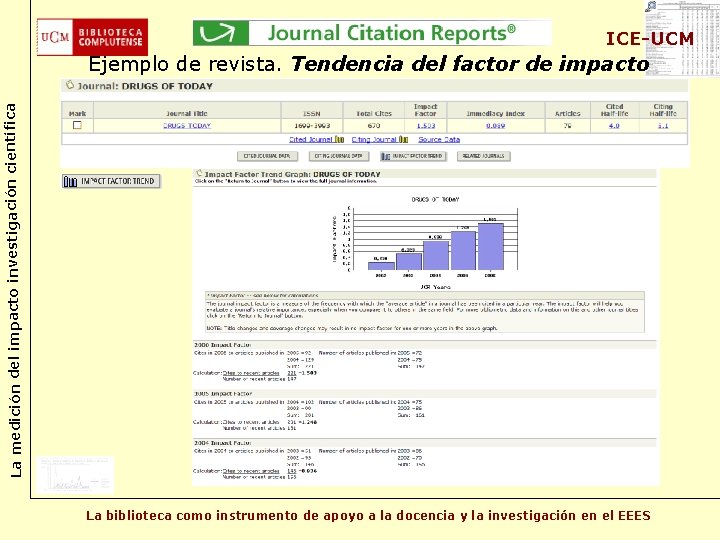Open the faded chart thumbnail at bottom-left
Viewport: 720px width, 540px height.
pos(75,474)
